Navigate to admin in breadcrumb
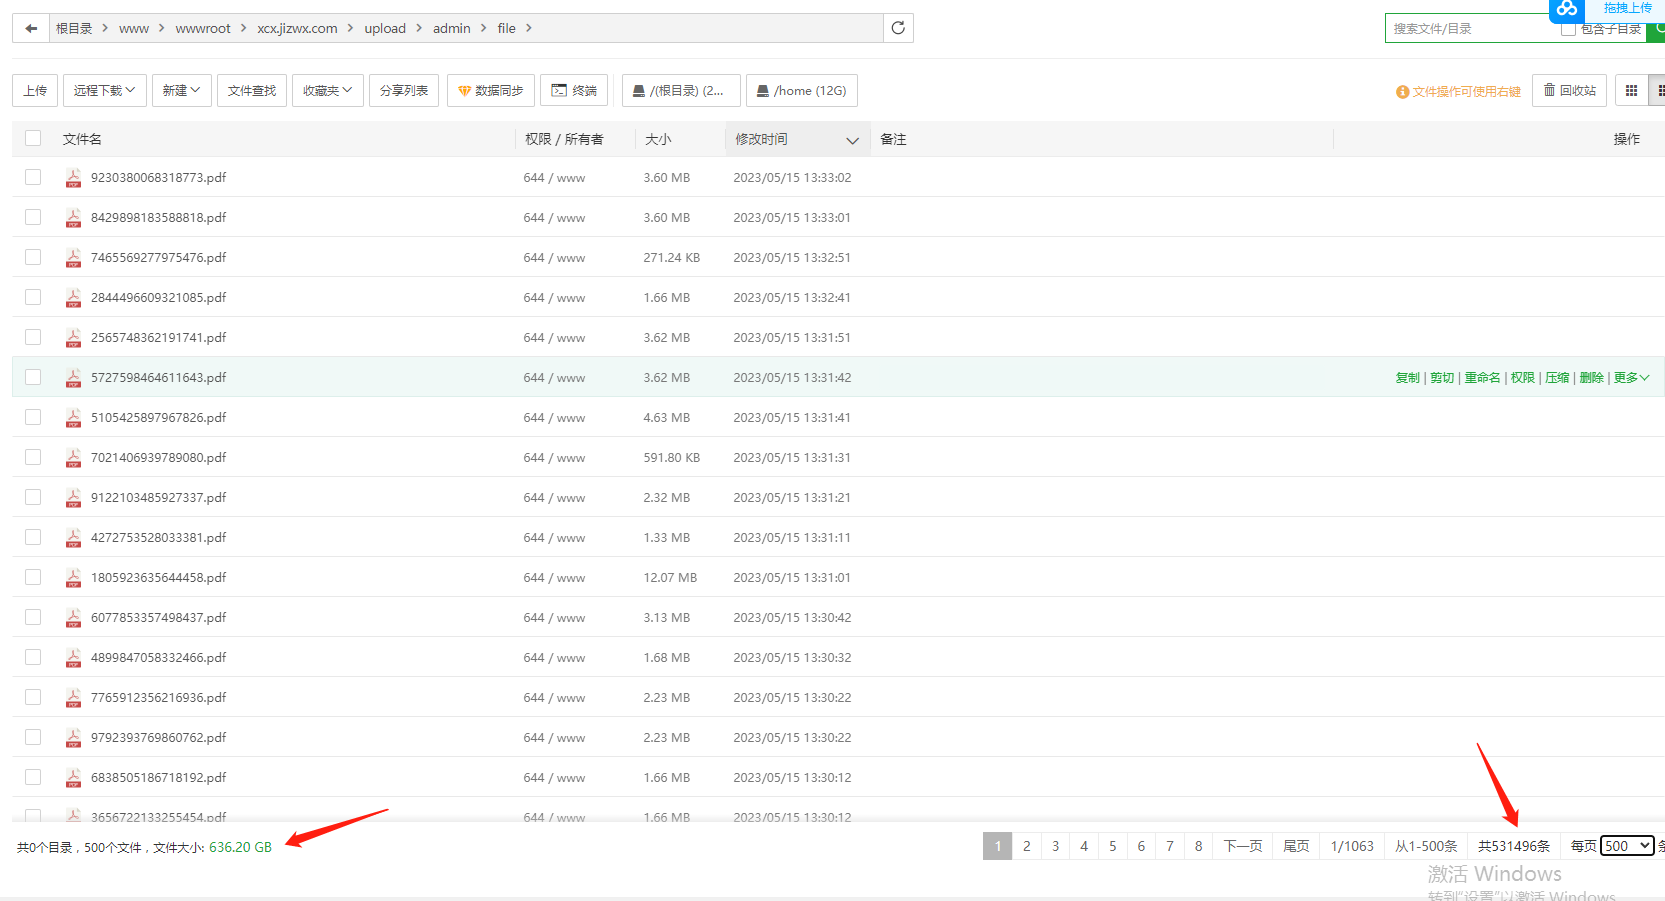The image size is (1665, 901). (451, 28)
